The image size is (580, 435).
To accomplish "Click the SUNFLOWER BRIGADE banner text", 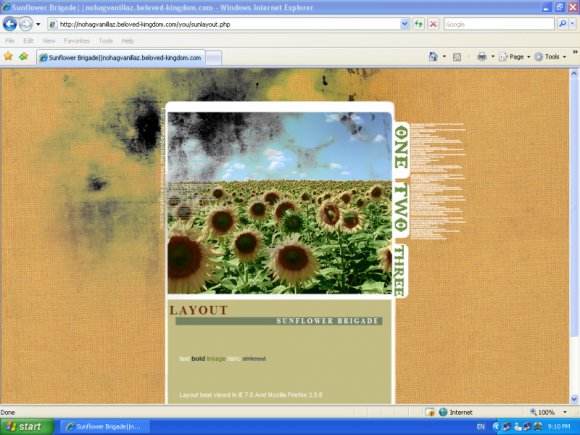I will 327,321.
